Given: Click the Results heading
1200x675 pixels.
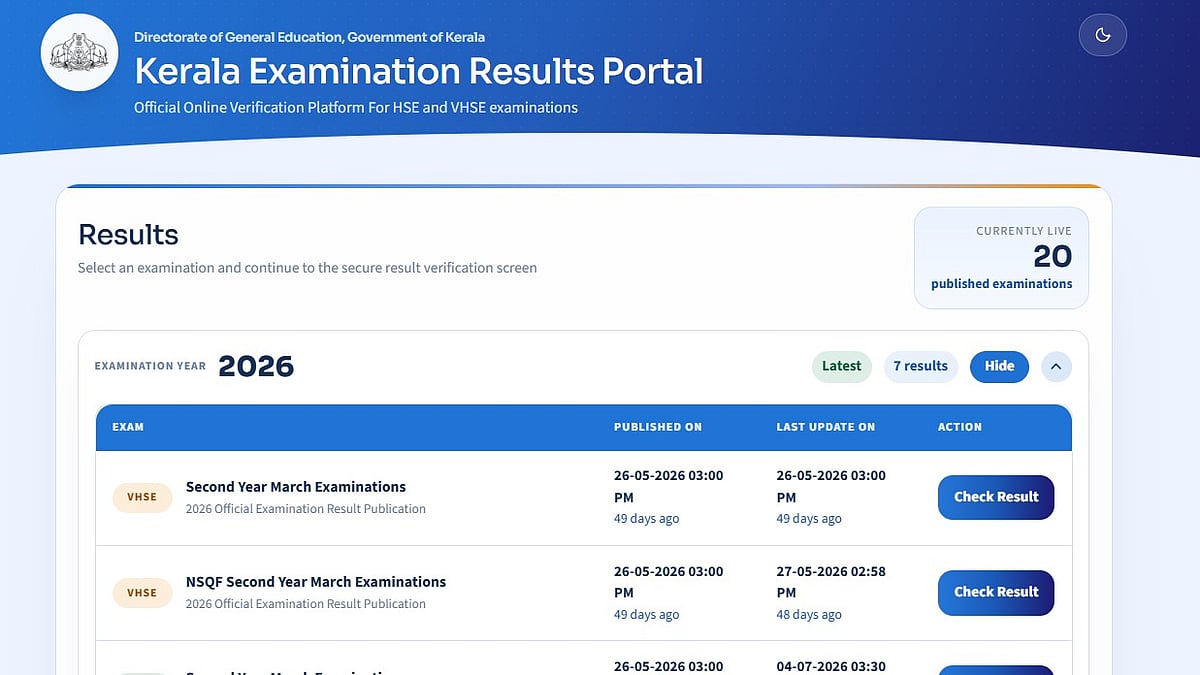Looking at the screenshot, I should (x=128, y=235).
